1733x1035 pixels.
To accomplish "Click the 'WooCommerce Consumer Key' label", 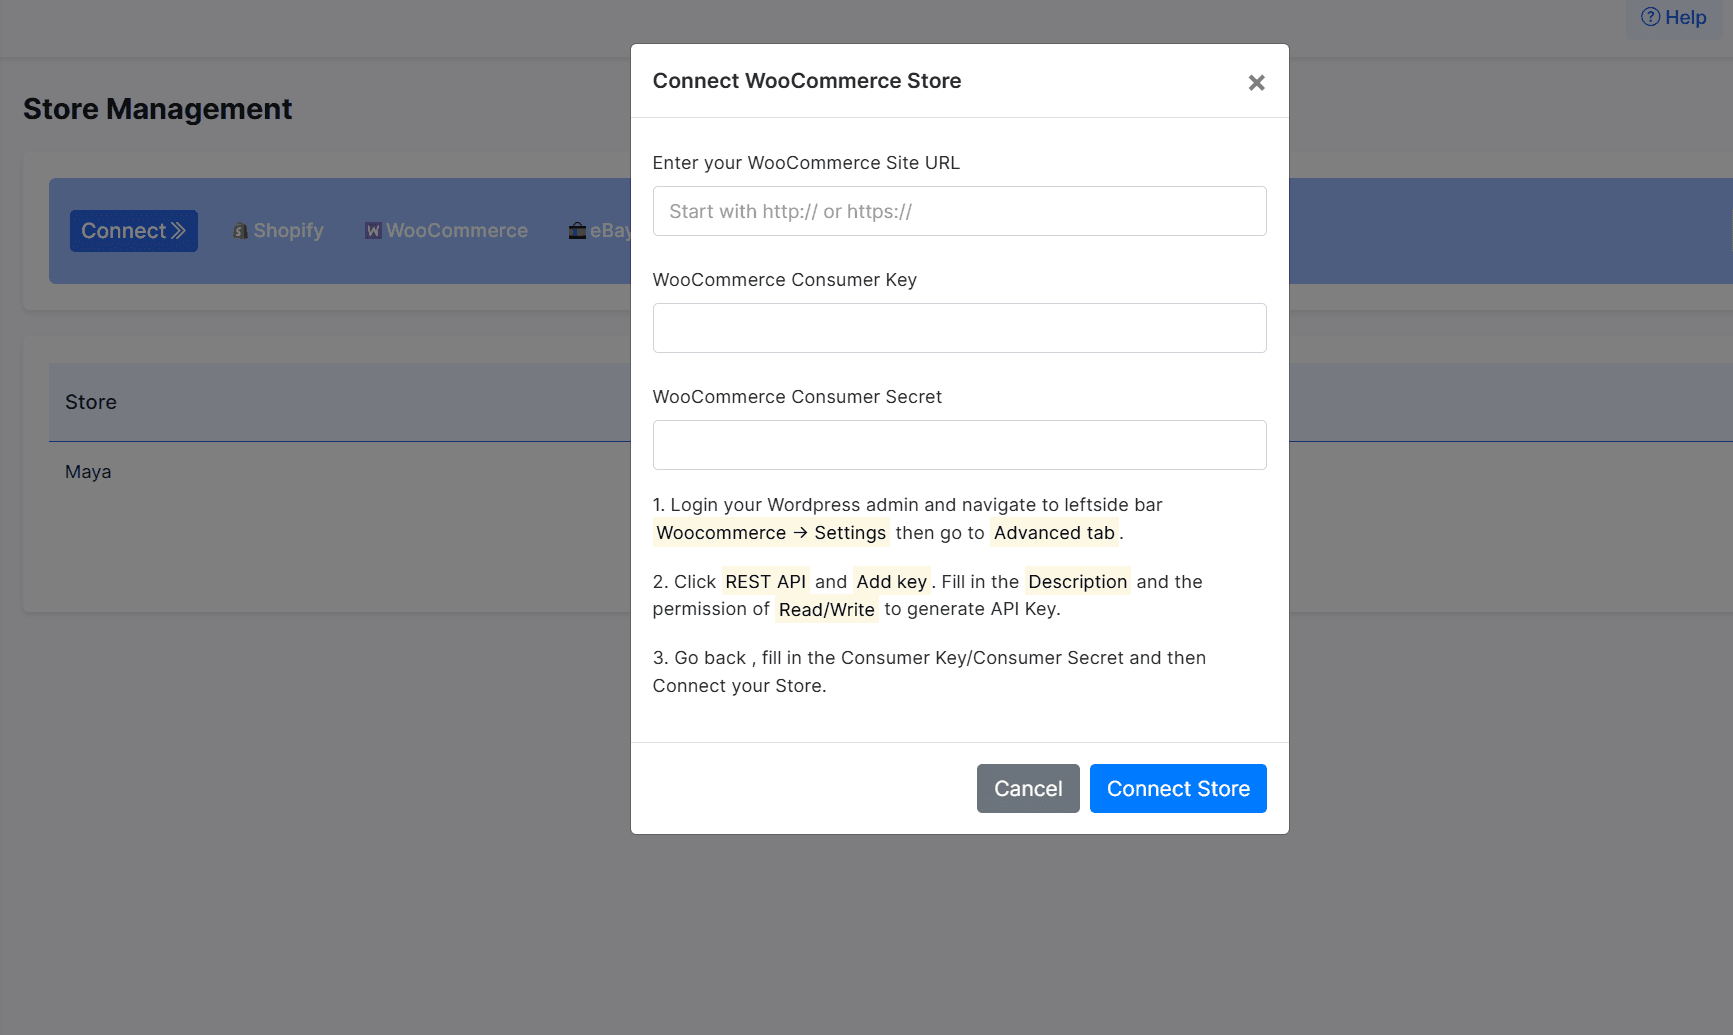I will pos(785,280).
